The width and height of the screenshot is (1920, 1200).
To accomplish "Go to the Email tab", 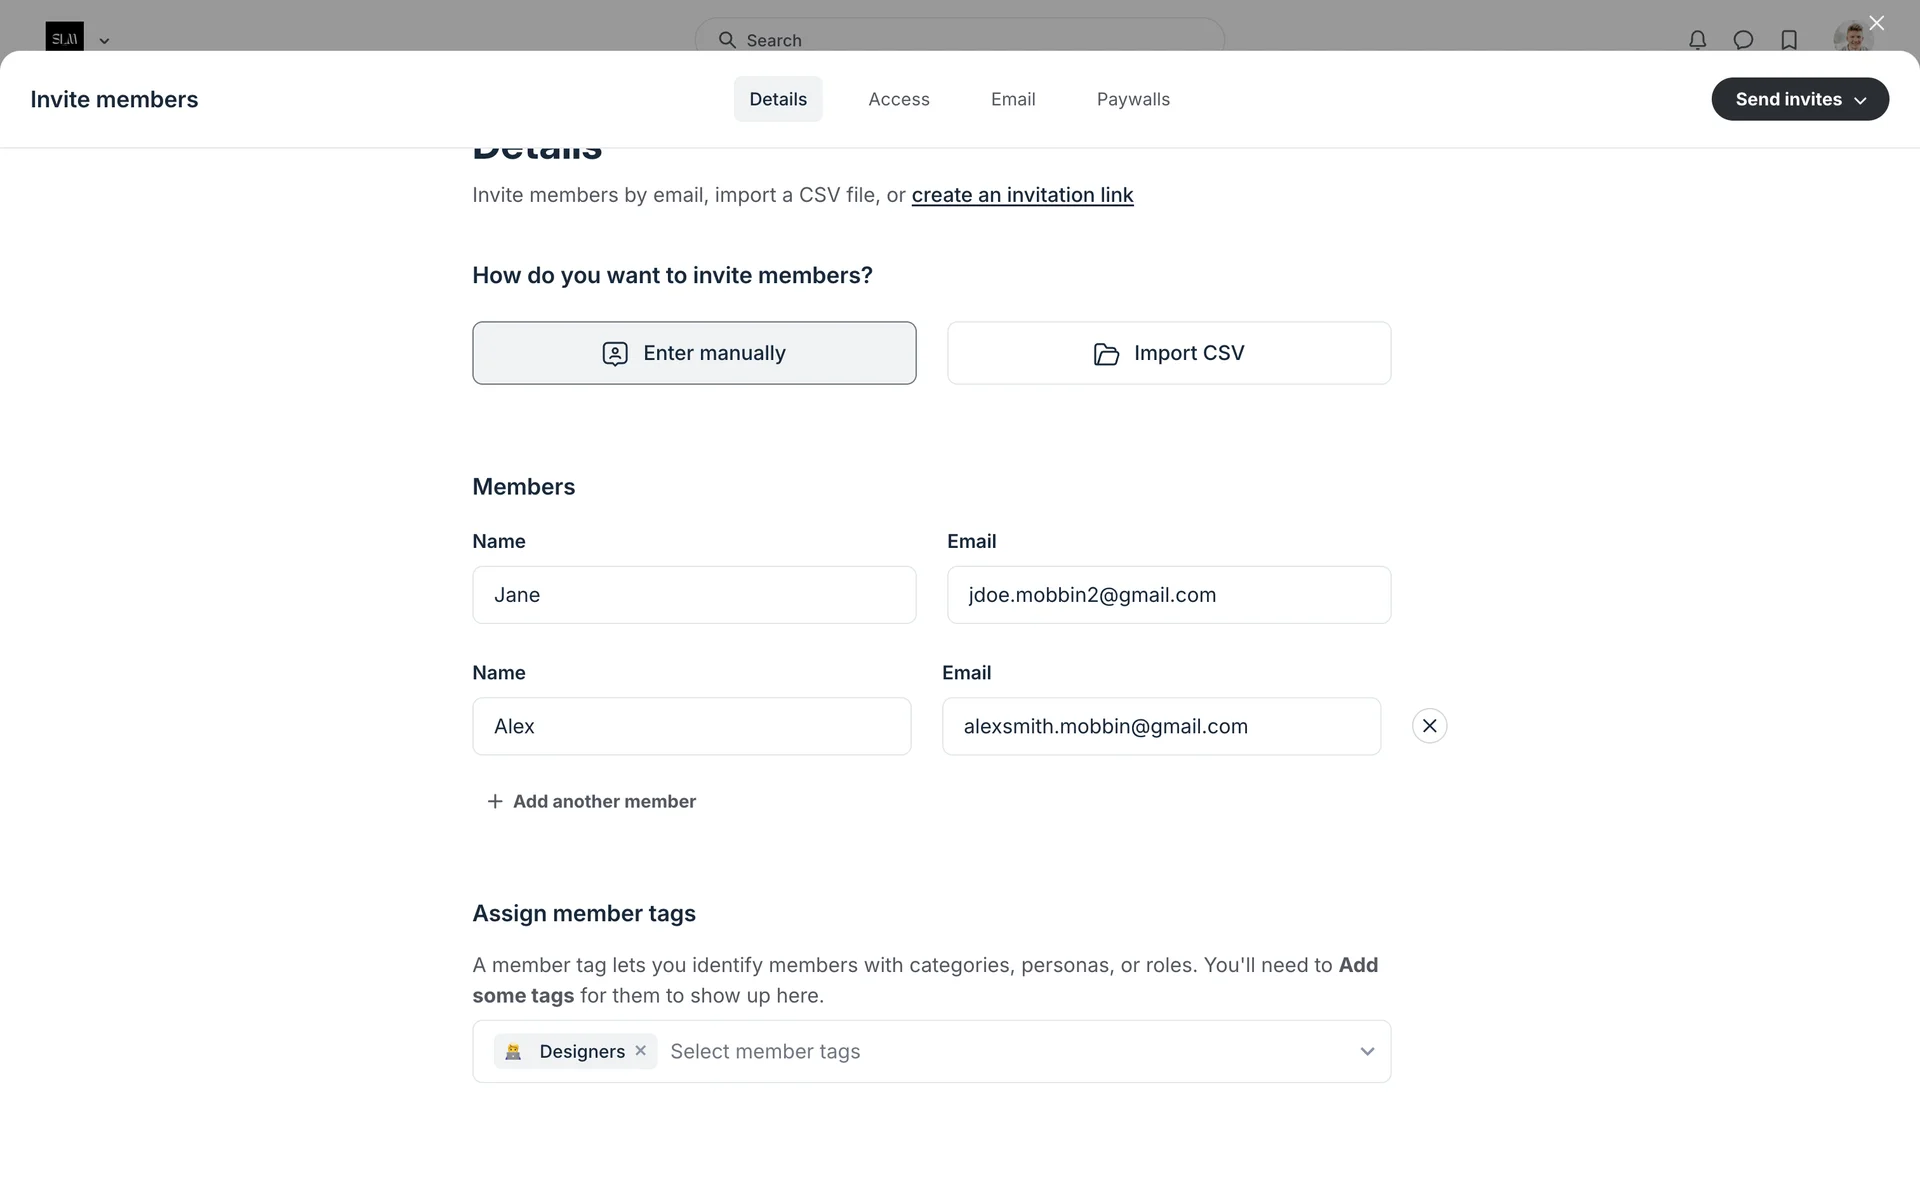I will click(x=1012, y=99).
